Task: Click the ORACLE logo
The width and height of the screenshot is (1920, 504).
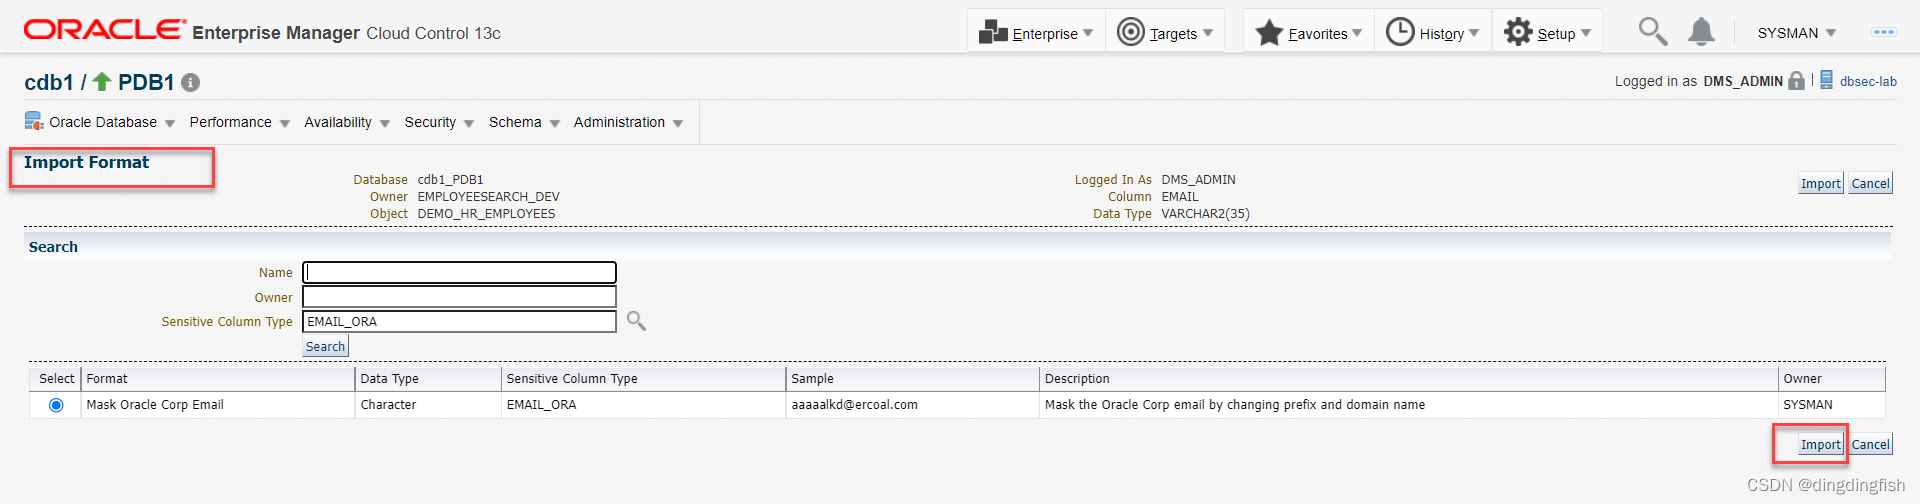Action: point(104,29)
